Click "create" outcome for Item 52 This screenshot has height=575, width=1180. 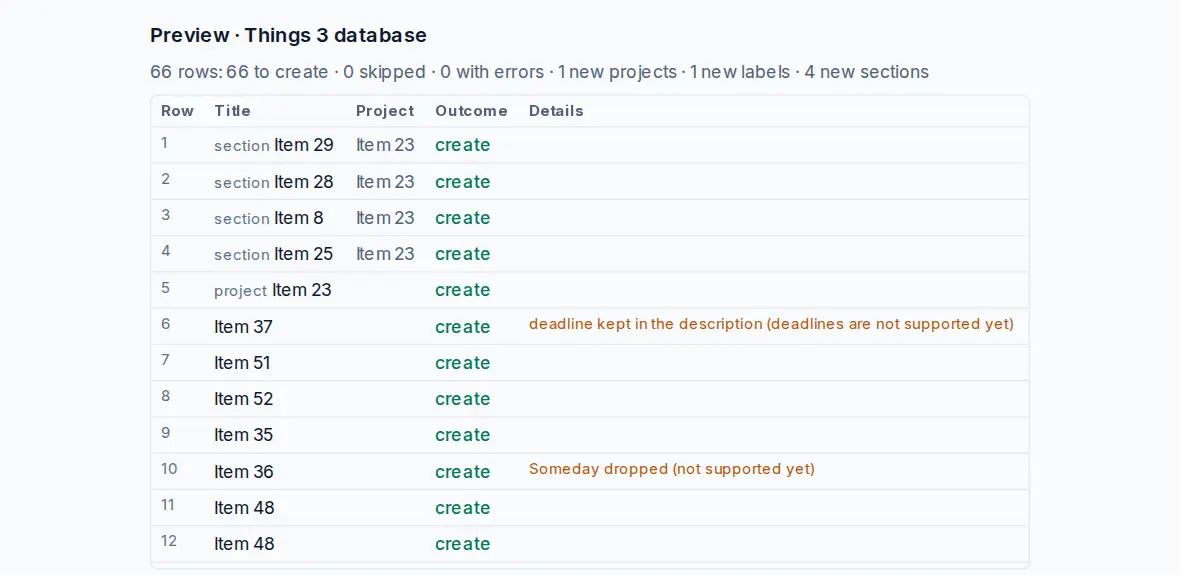click(x=463, y=400)
